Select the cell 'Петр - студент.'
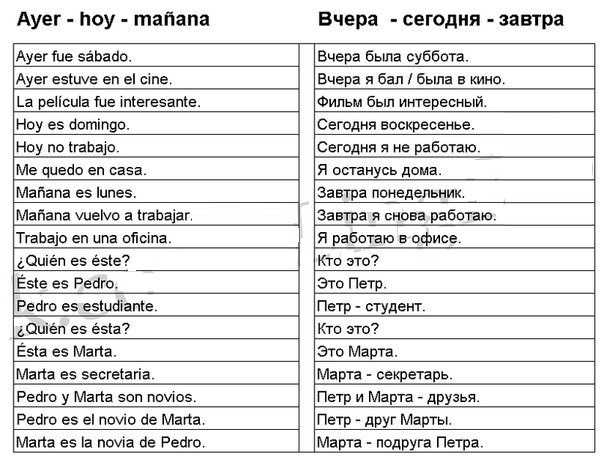The width and height of the screenshot is (604, 465). [455, 305]
